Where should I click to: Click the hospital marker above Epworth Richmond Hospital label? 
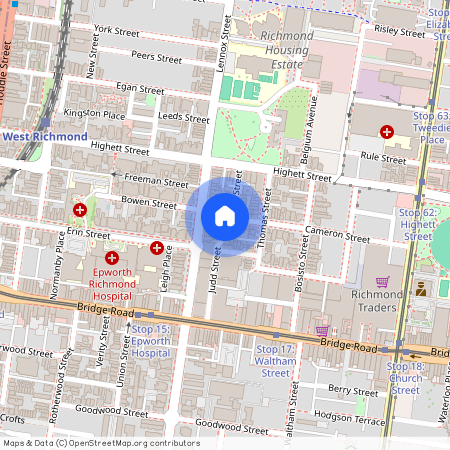(x=112, y=258)
